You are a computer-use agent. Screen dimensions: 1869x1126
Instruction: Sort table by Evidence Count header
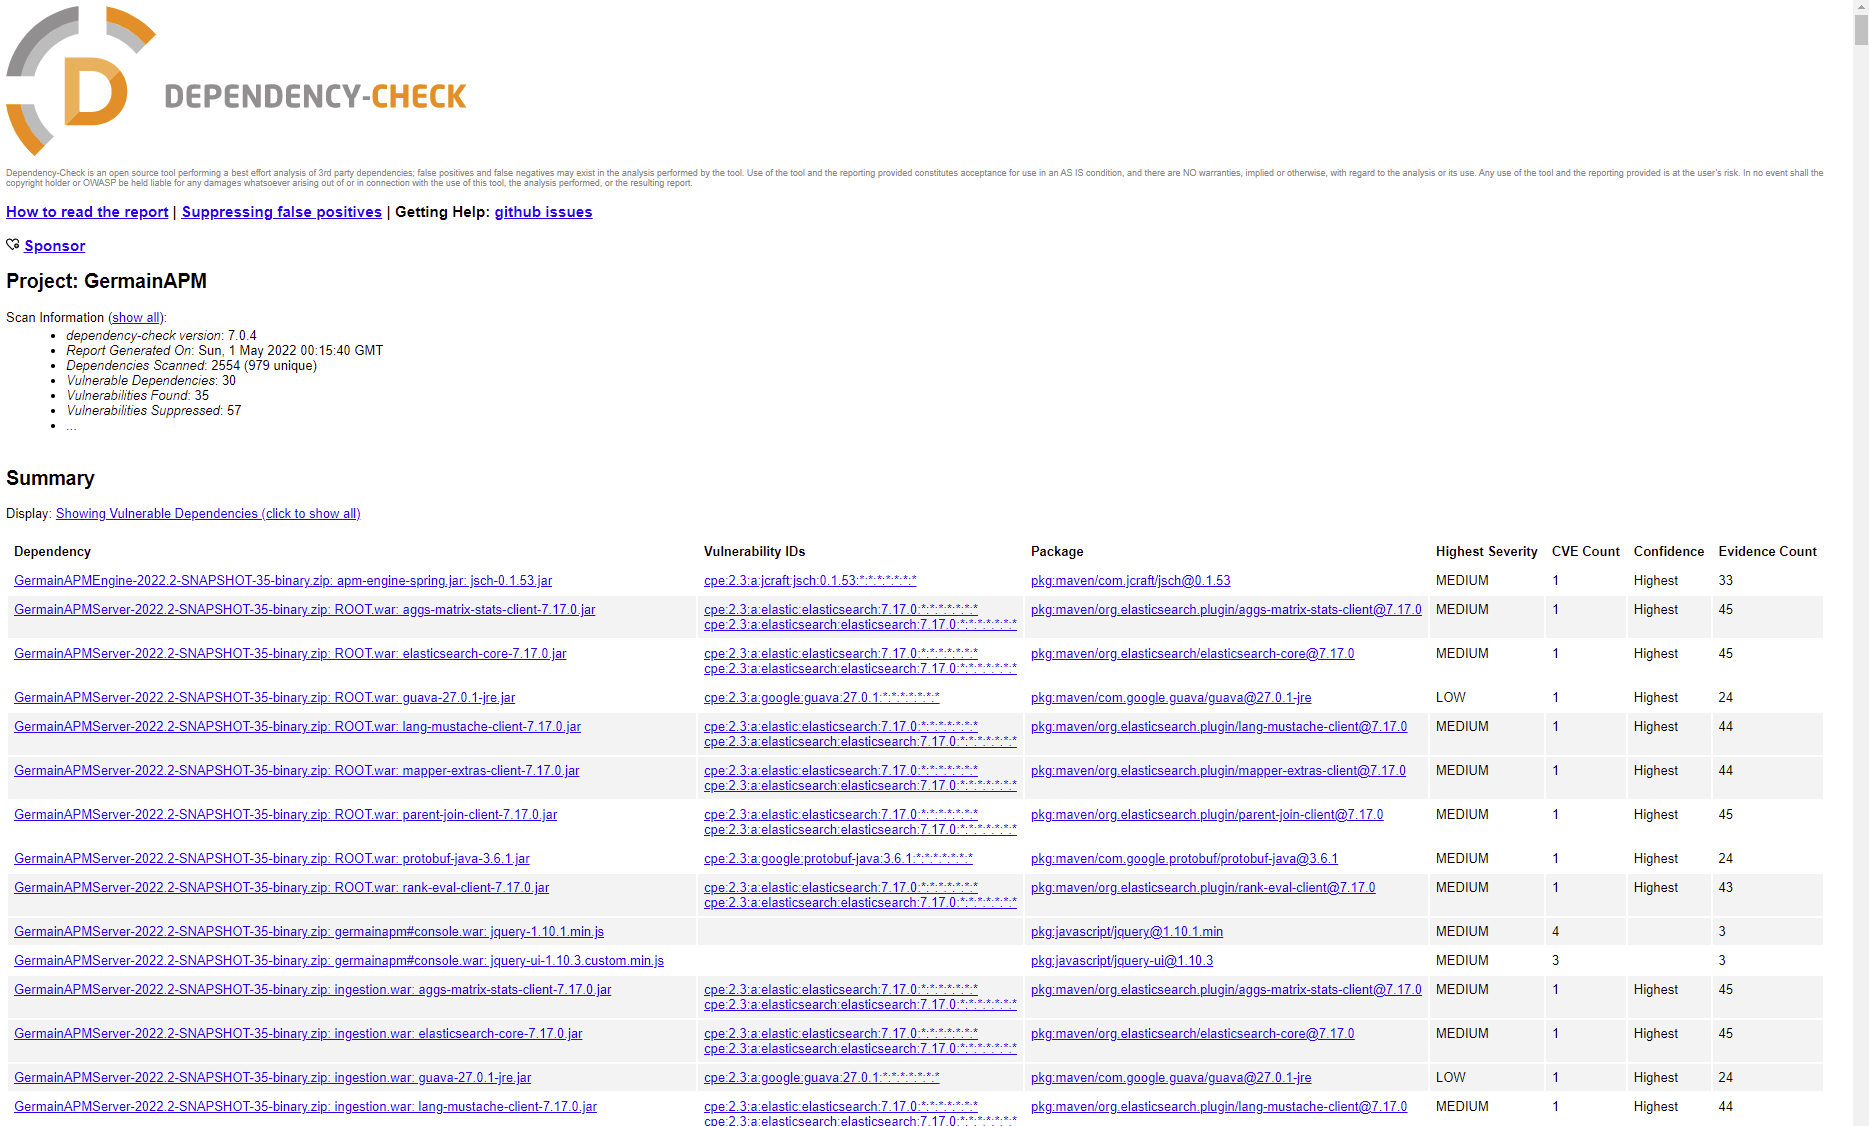point(1767,552)
